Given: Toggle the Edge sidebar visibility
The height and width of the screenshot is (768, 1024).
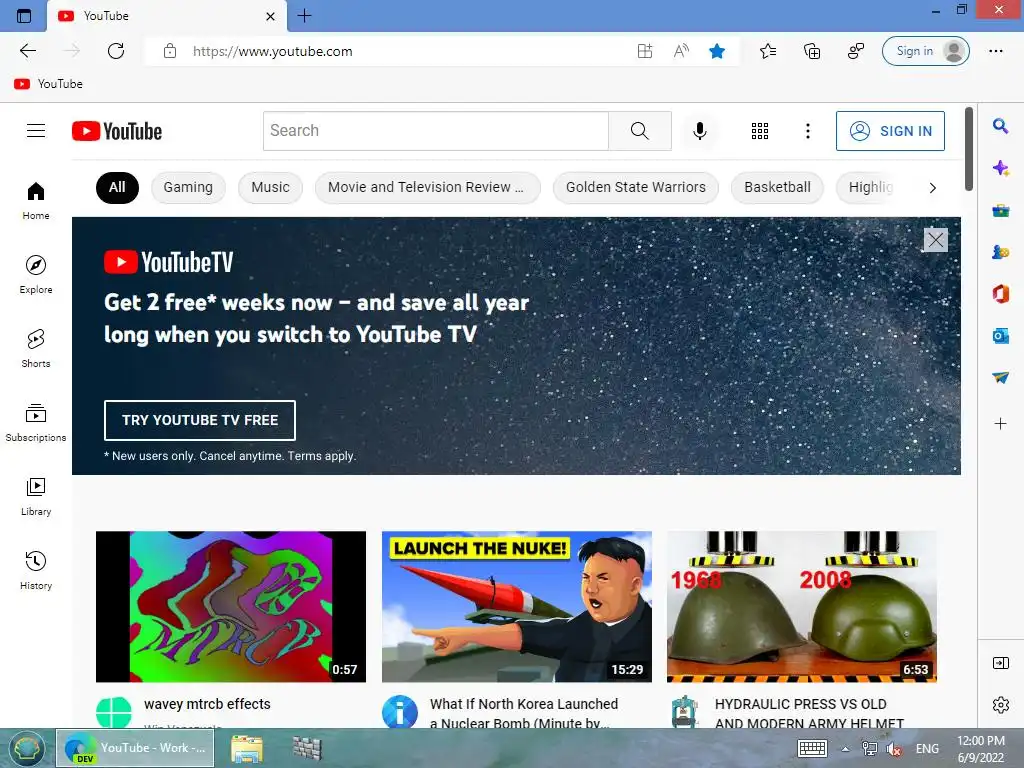Looking at the screenshot, I should [x=1000, y=664].
